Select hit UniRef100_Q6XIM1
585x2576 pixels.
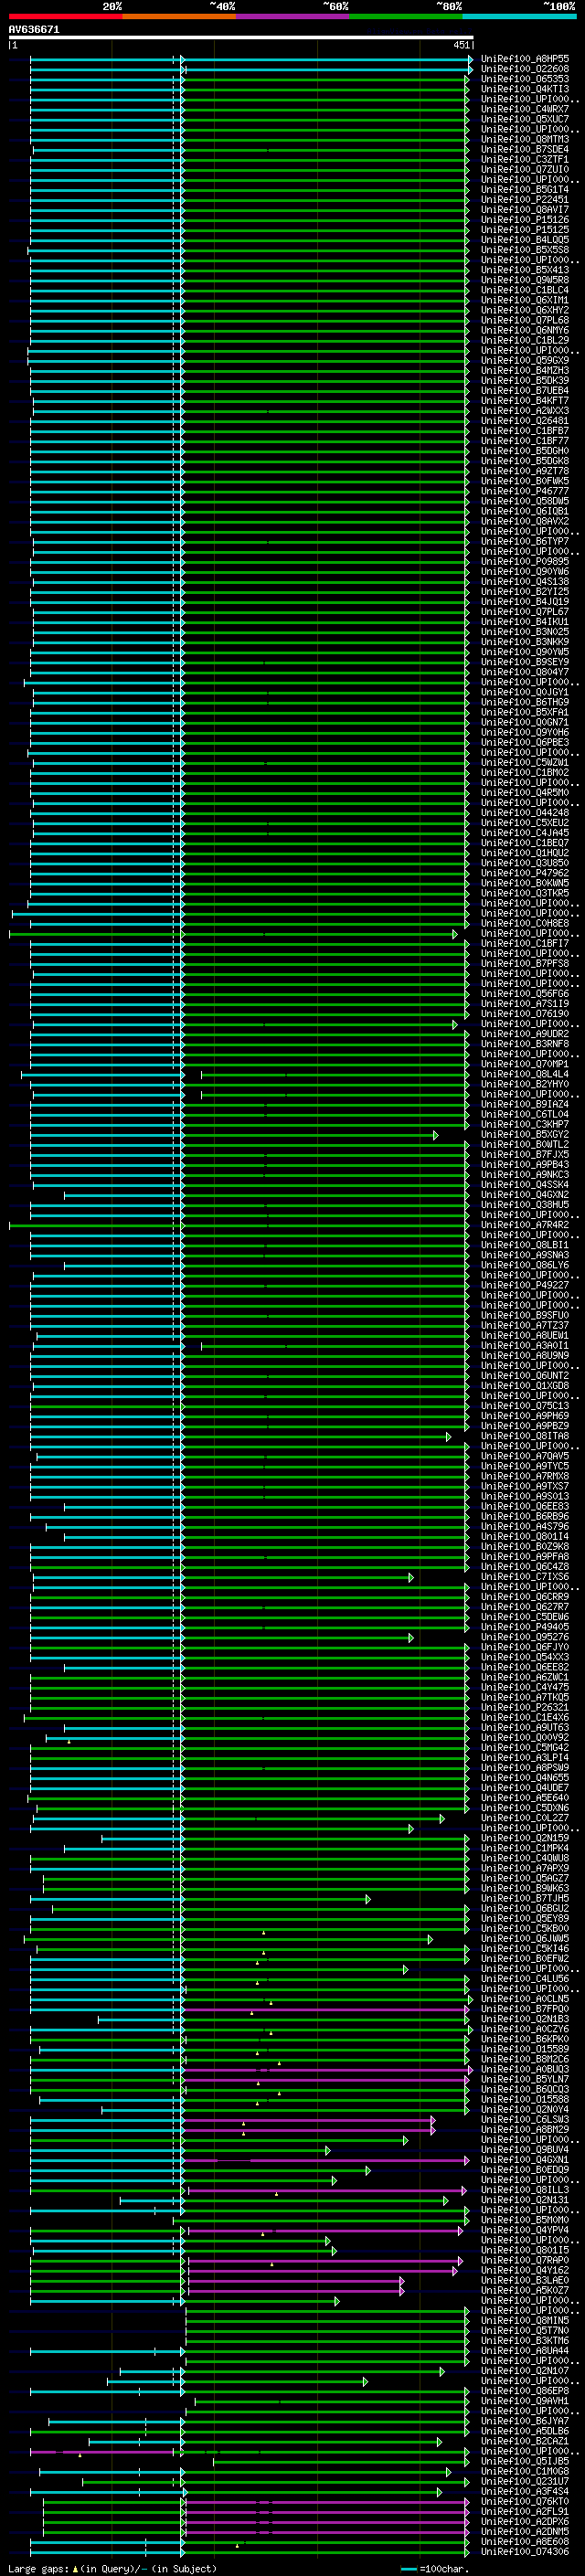point(525,300)
